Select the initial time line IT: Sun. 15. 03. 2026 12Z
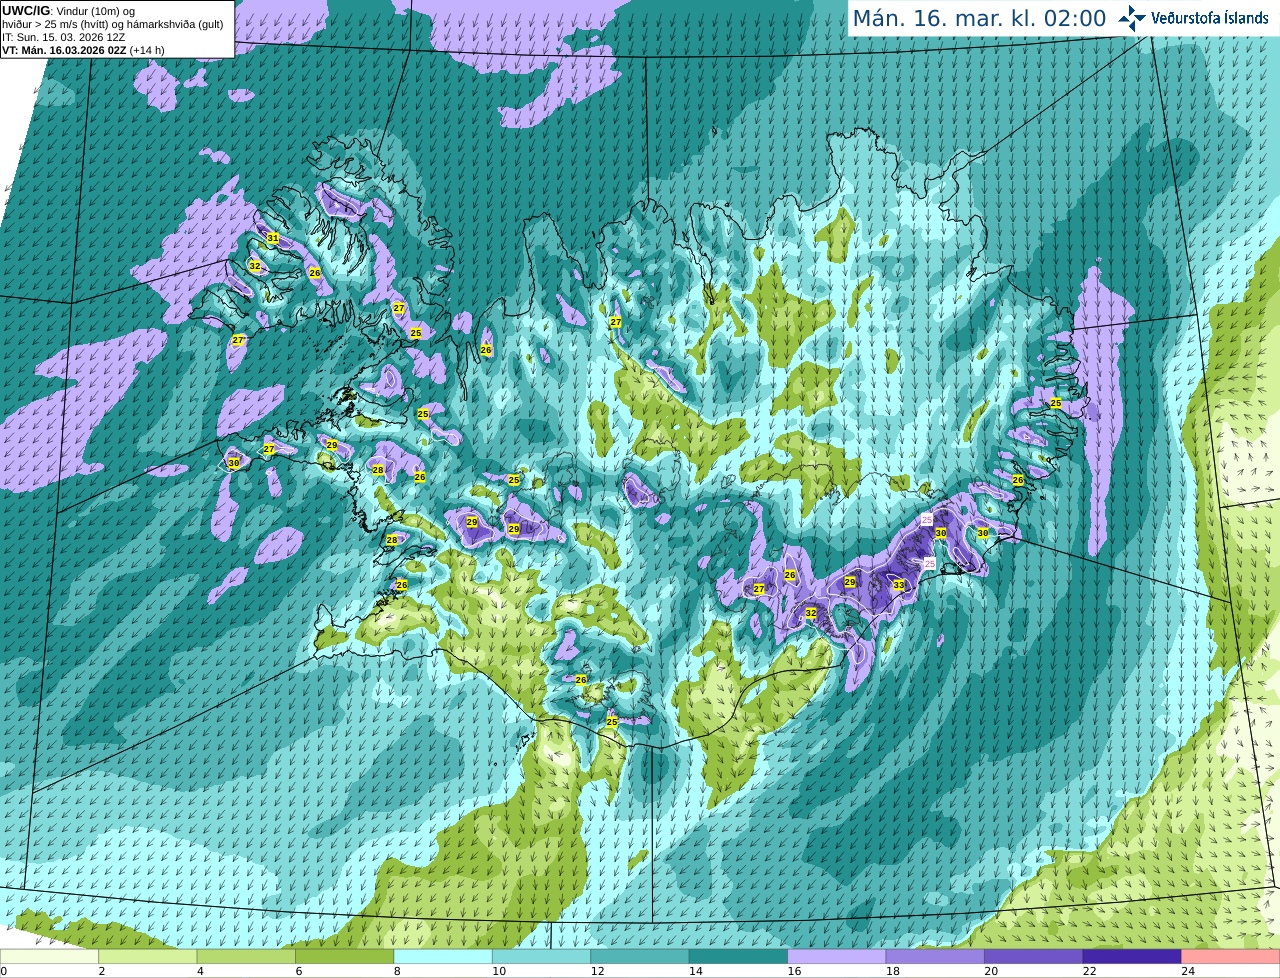Viewport: 1280px width, 978px height. [x=66, y=37]
